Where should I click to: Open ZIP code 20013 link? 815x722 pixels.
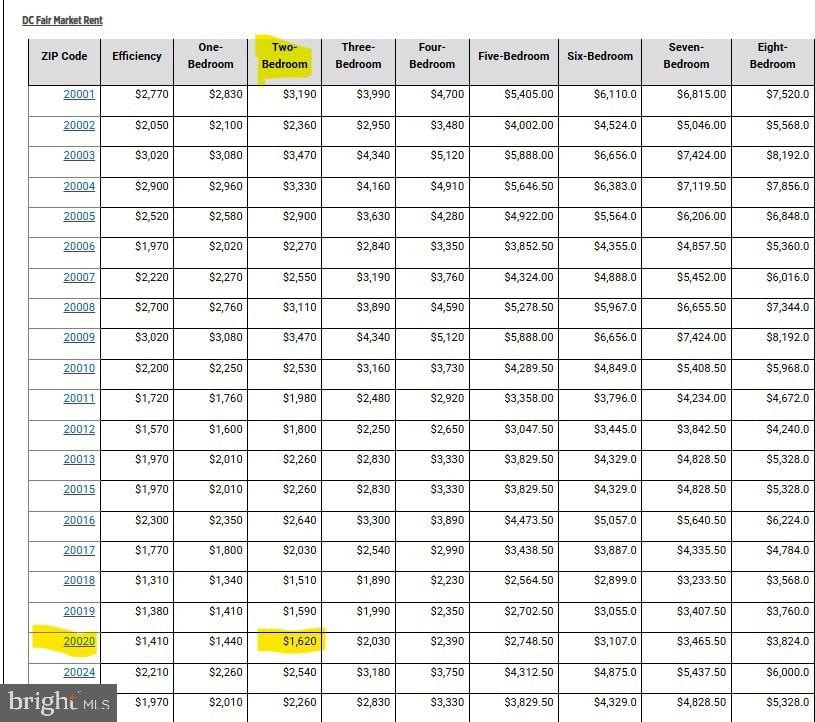79,459
